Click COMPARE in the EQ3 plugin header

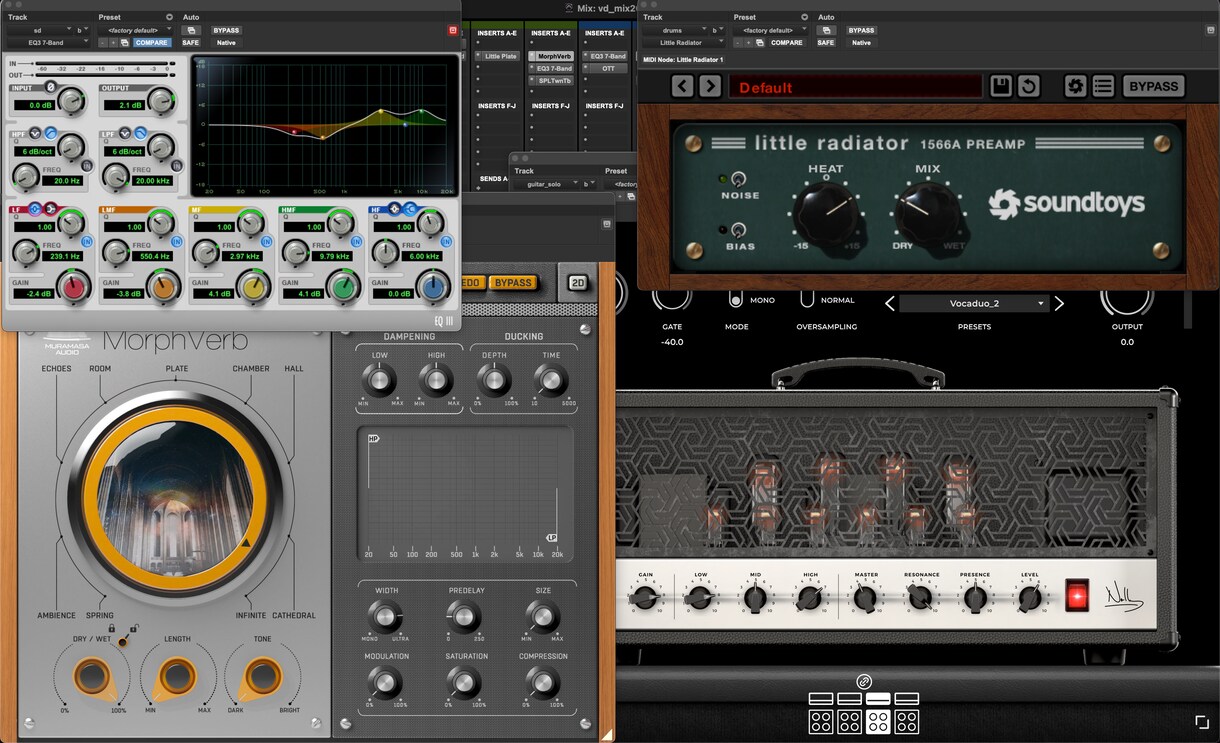pyautogui.click(x=153, y=43)
